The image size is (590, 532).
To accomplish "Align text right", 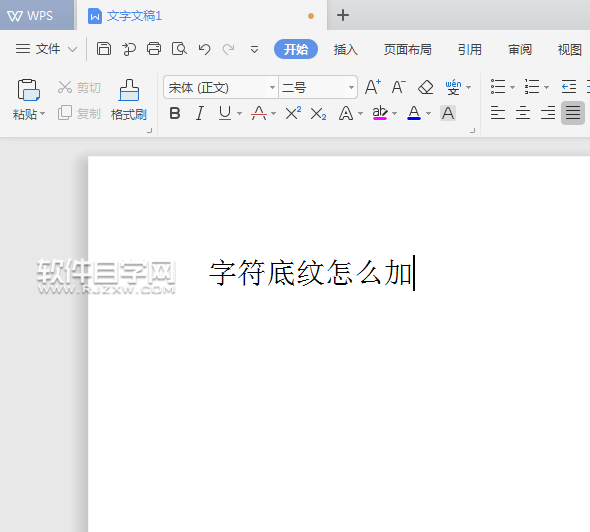I will [x=548, y=113].
